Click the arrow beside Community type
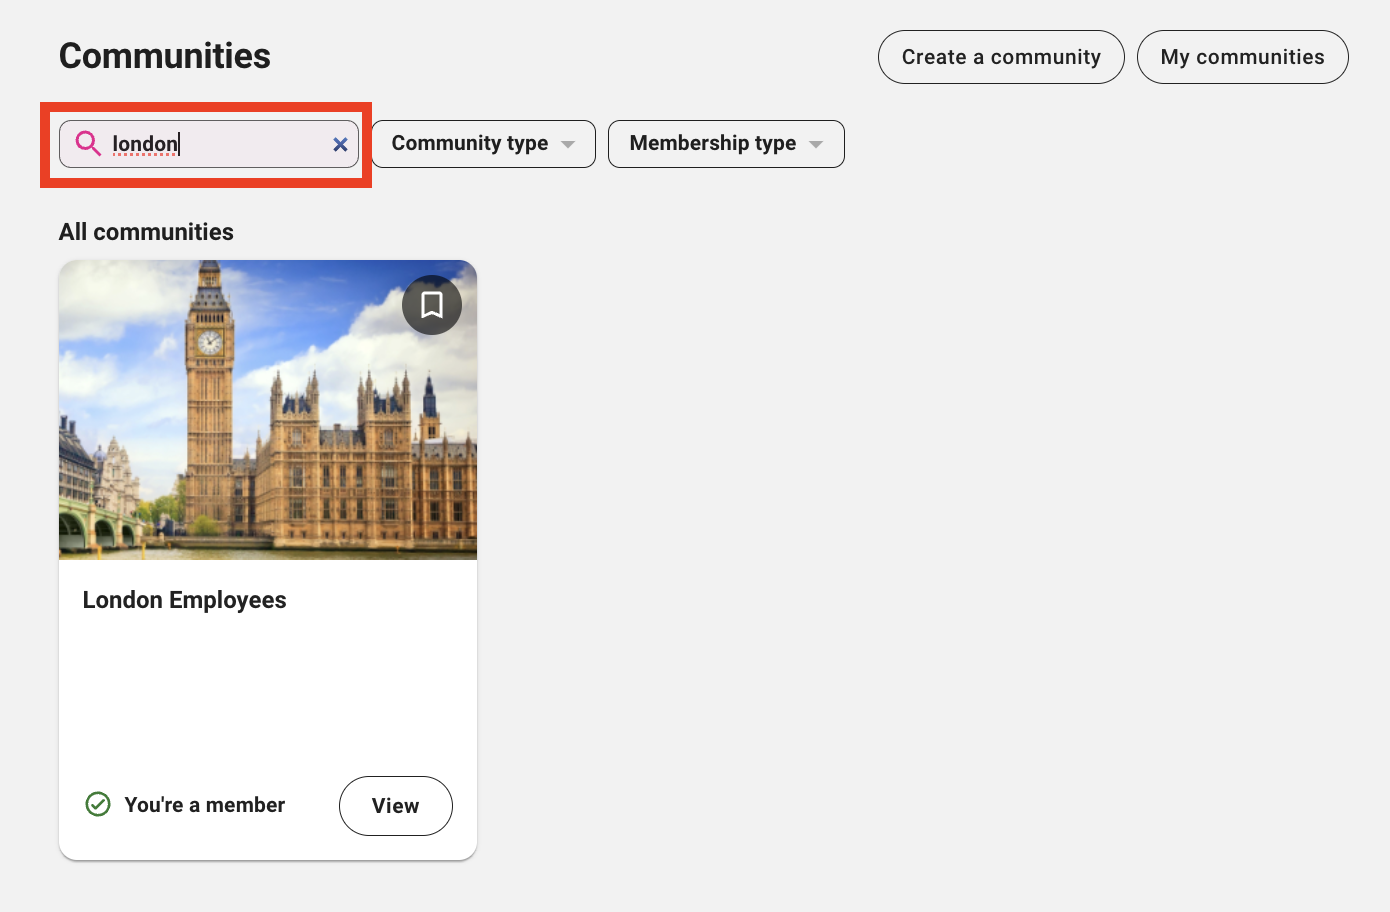The height and width of the screenshot is (912, 1390). 568,145
